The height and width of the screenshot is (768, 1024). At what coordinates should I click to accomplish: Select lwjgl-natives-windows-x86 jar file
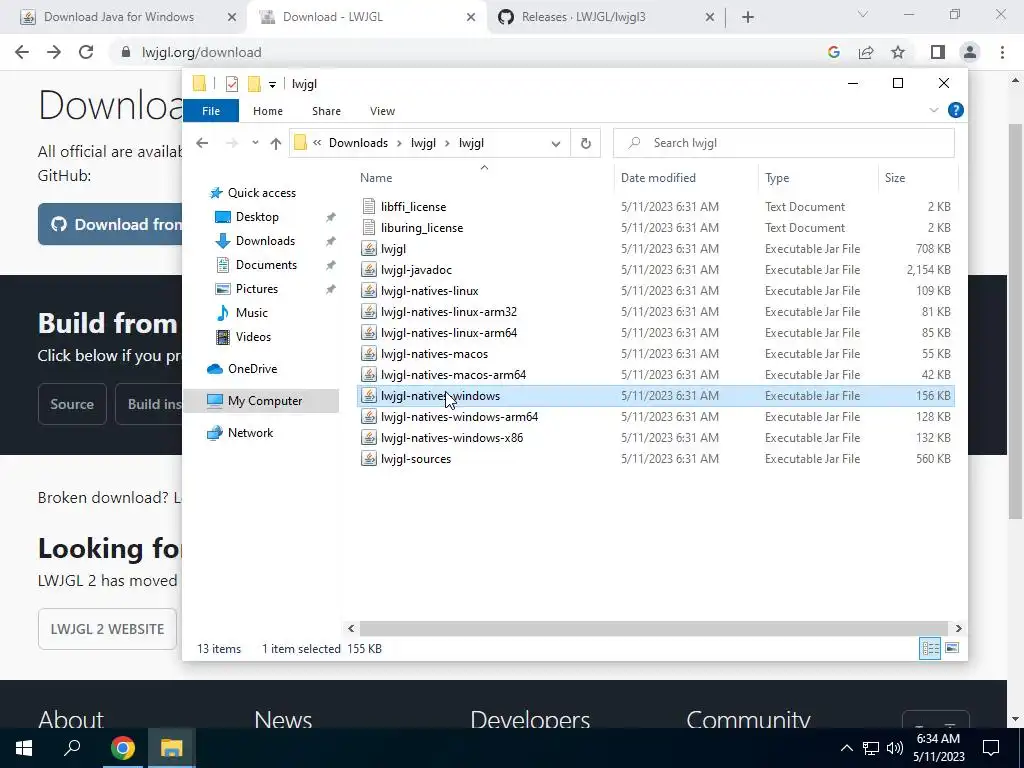pos(452,438)
